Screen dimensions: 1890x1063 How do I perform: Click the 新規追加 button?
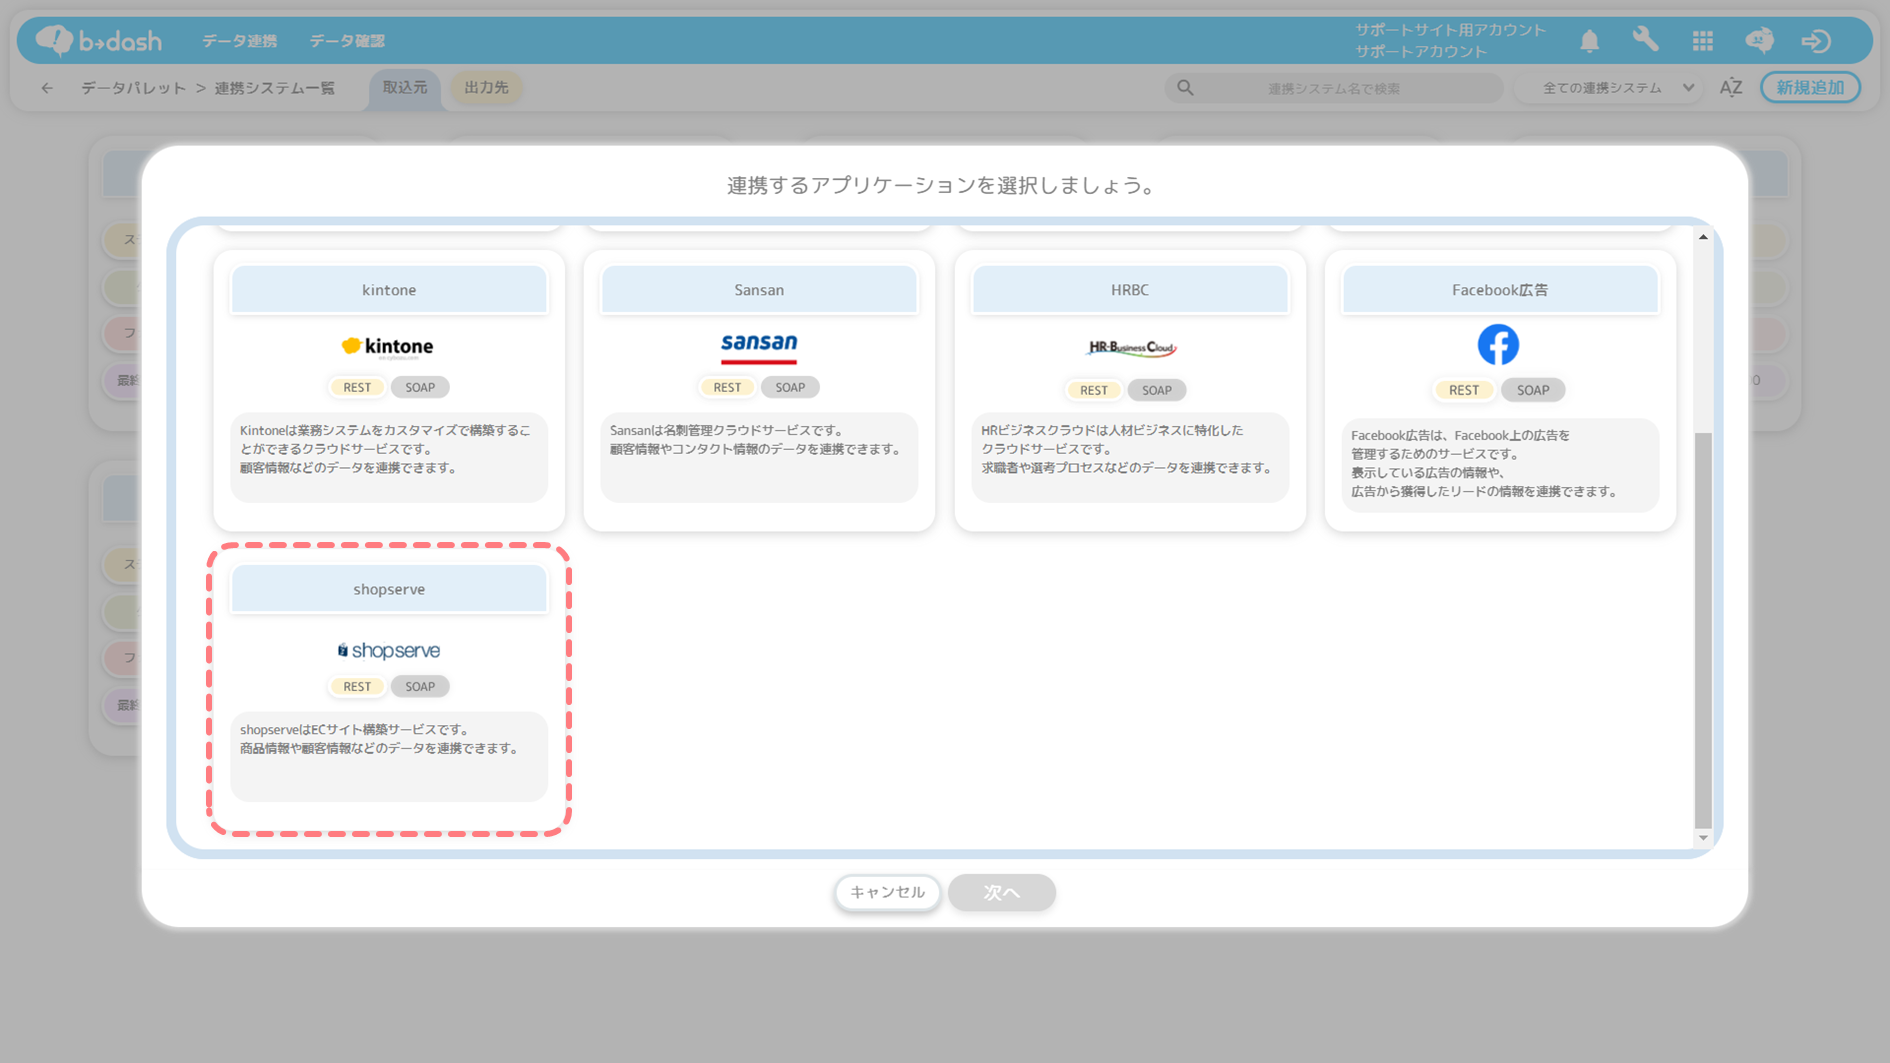click(x=1810, y=88)
